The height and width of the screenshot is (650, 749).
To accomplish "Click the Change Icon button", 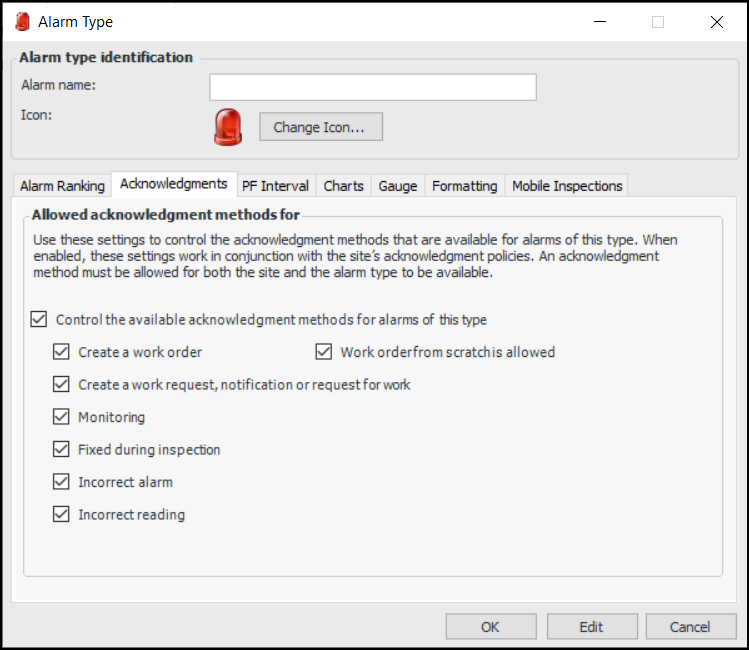I will point(321,127).
